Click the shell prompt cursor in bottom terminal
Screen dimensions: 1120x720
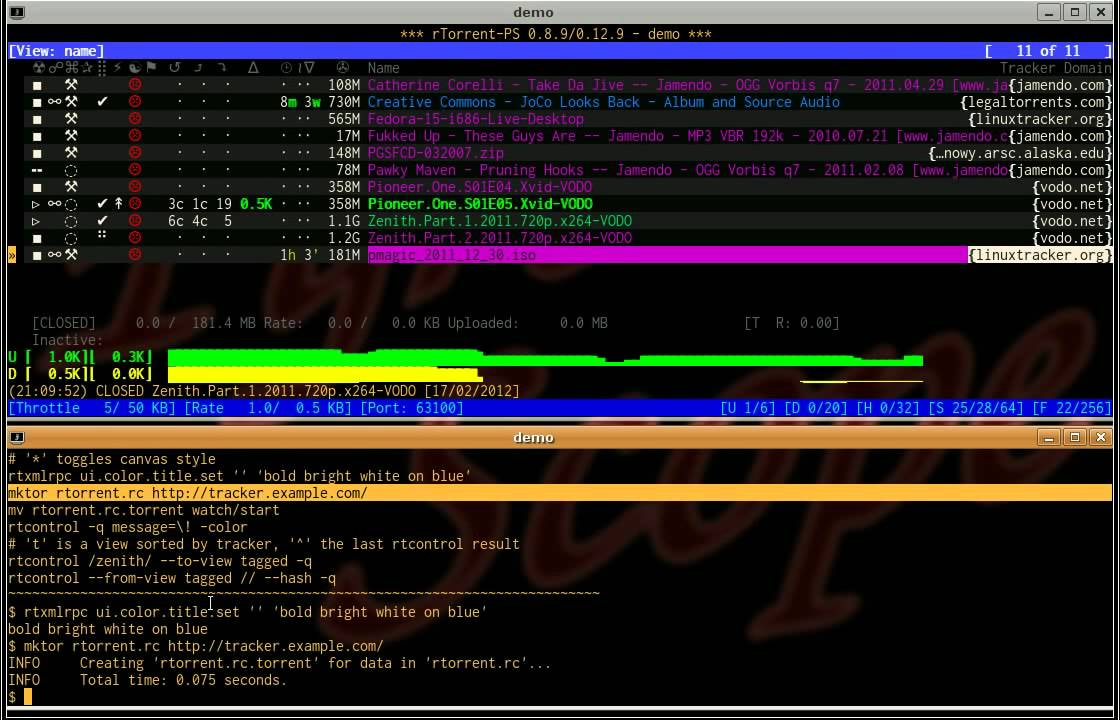click(28, 697)
